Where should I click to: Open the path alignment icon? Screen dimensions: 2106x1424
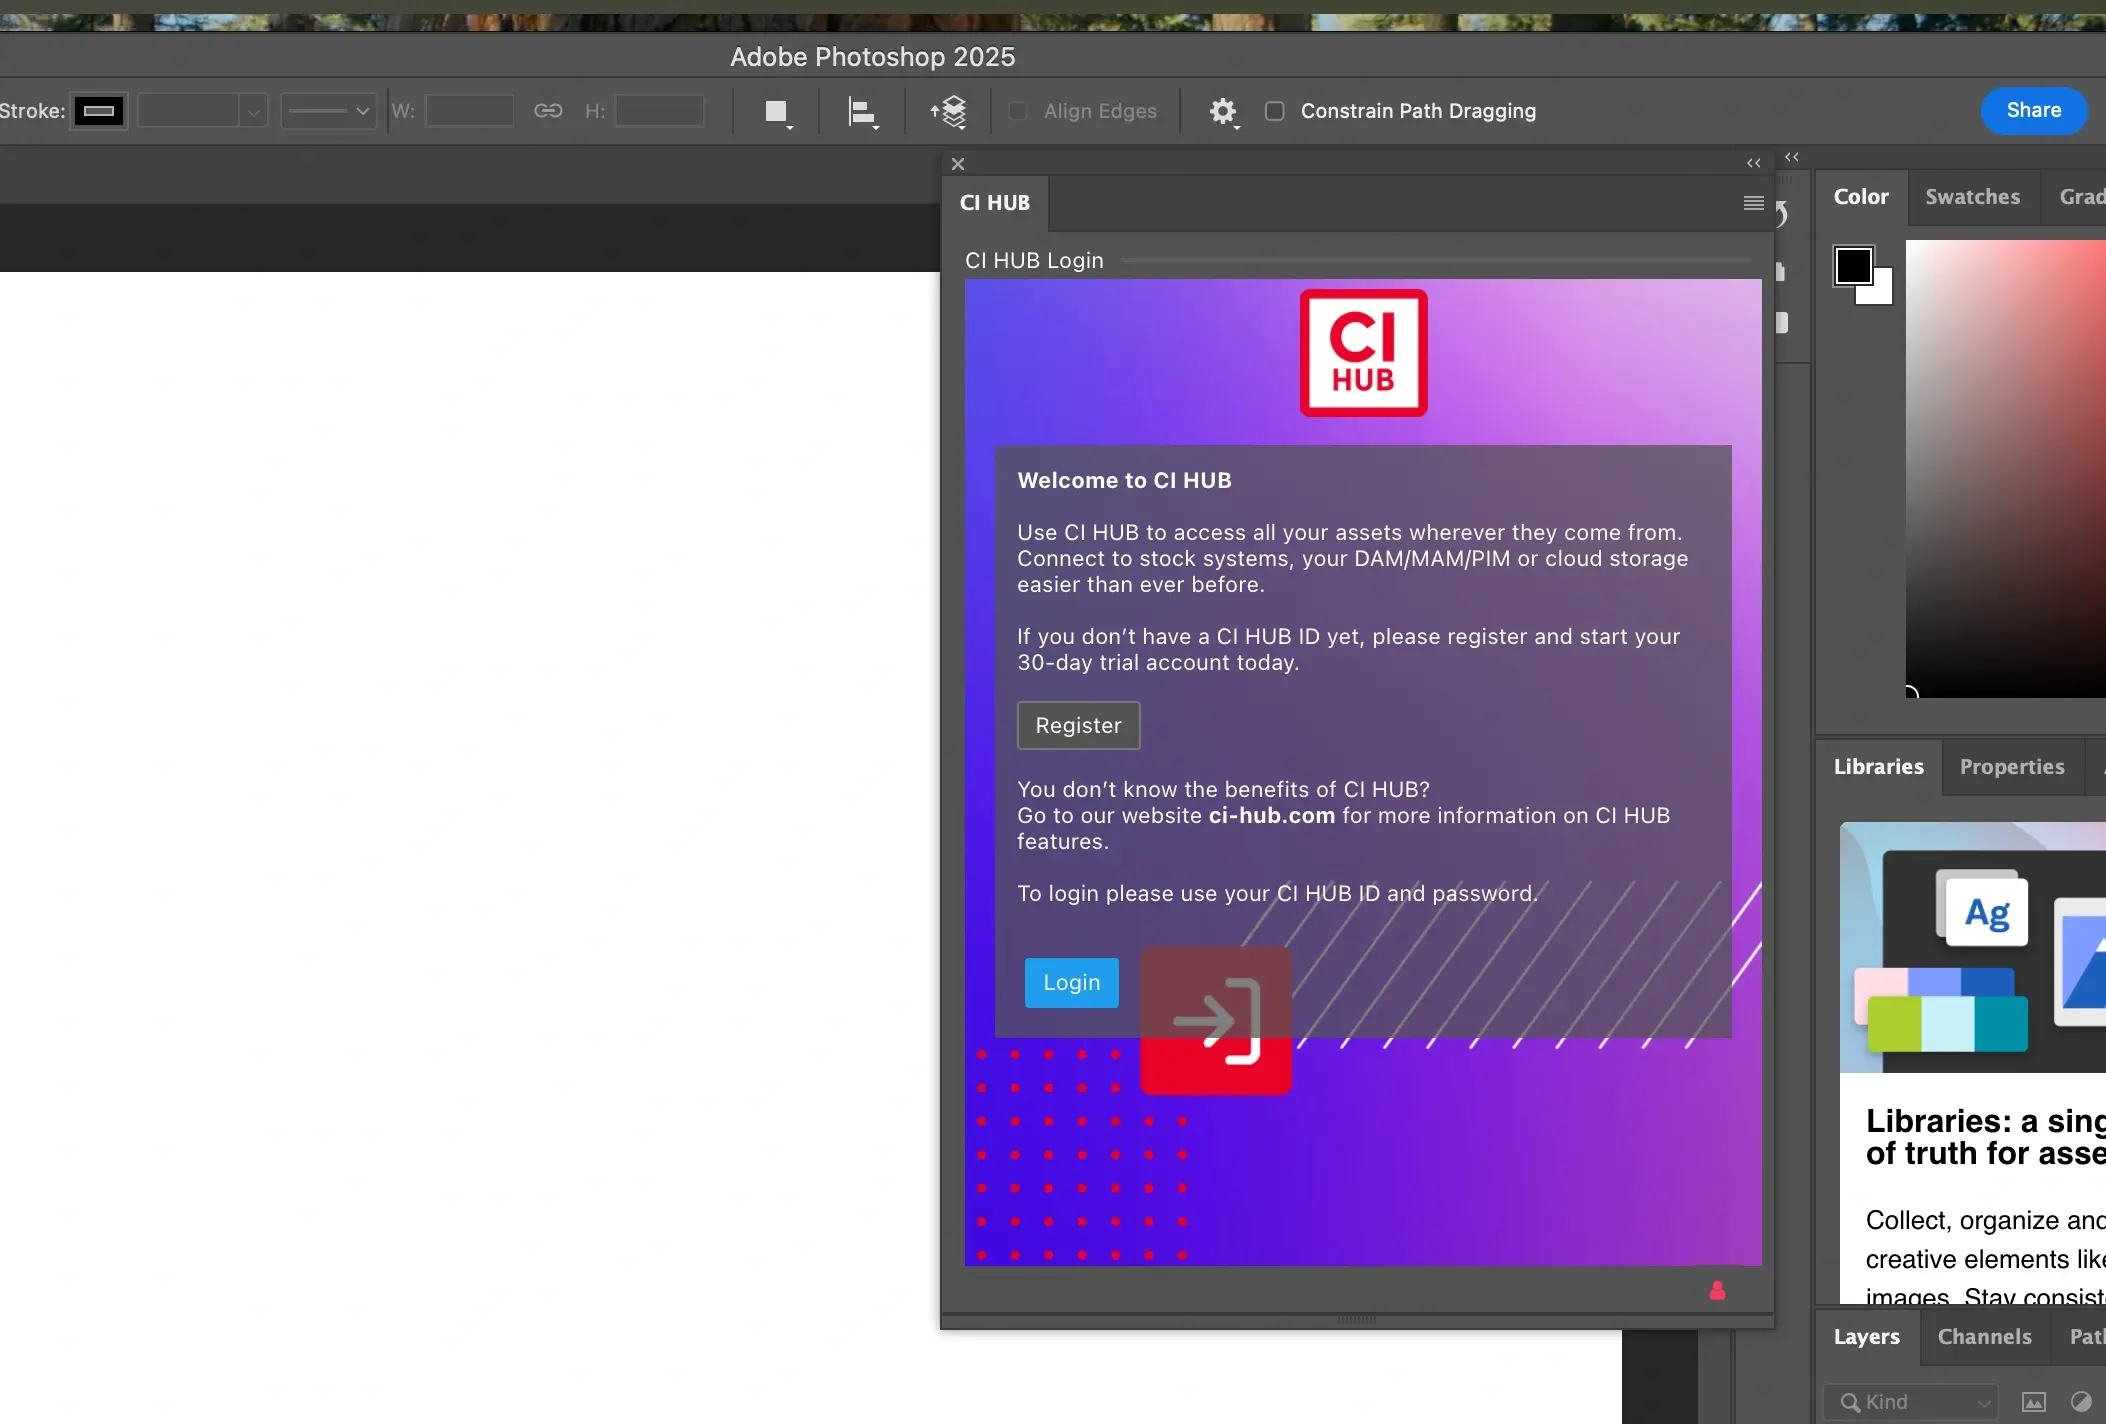click(x=863, y=112)
